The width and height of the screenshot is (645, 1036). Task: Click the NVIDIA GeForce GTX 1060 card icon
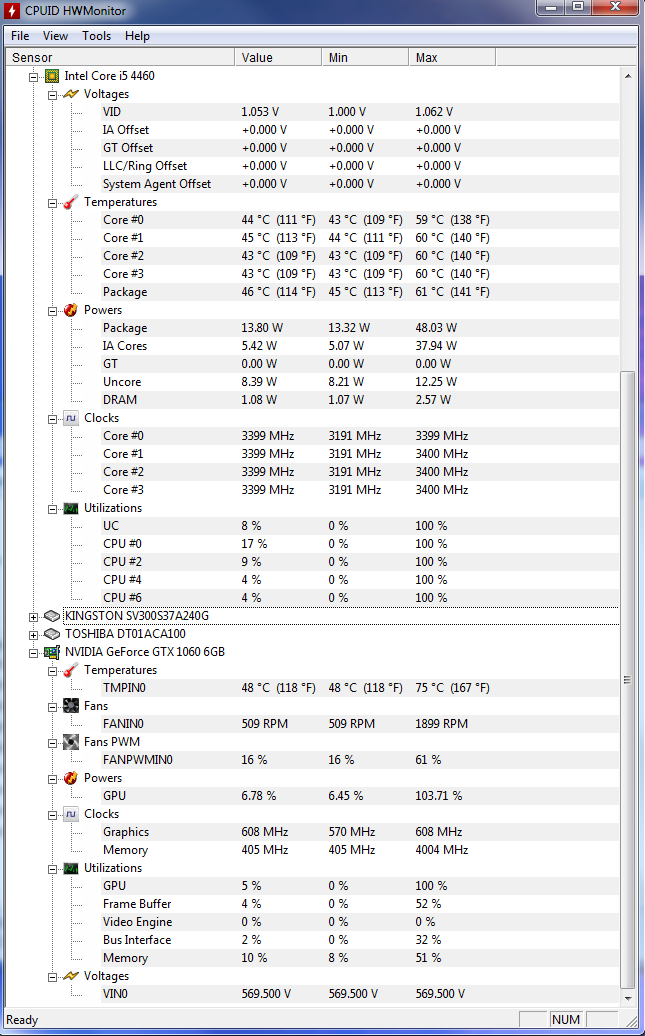pyautogui.click(x=52, y=652)
